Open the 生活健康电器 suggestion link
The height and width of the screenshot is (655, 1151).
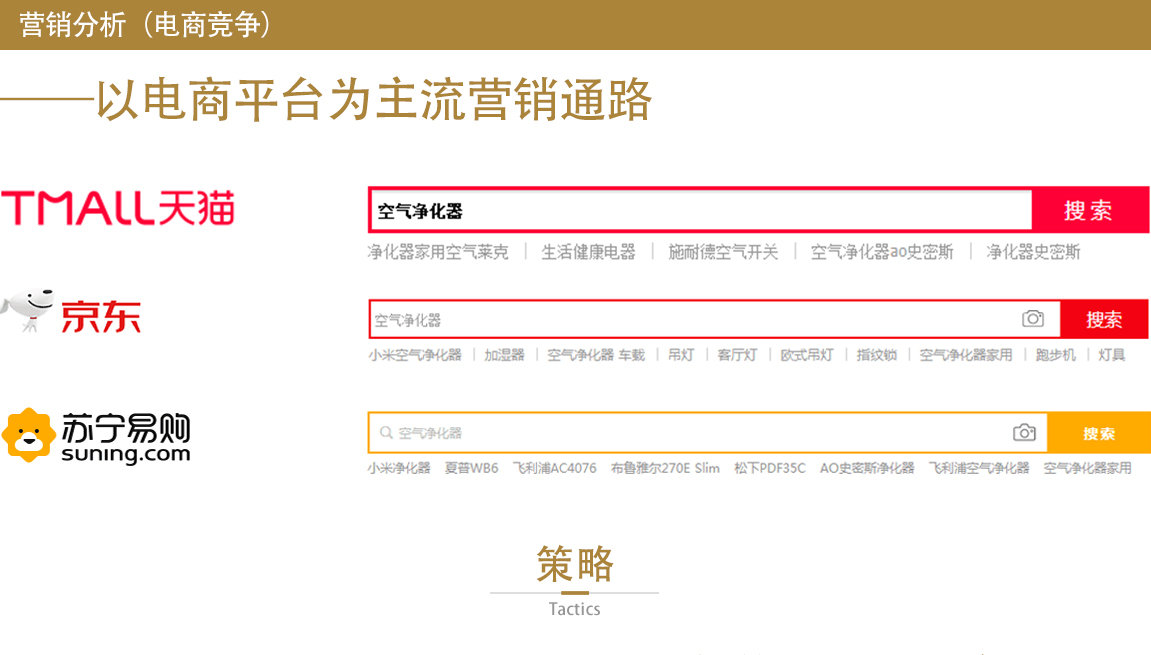coord(588,252)
